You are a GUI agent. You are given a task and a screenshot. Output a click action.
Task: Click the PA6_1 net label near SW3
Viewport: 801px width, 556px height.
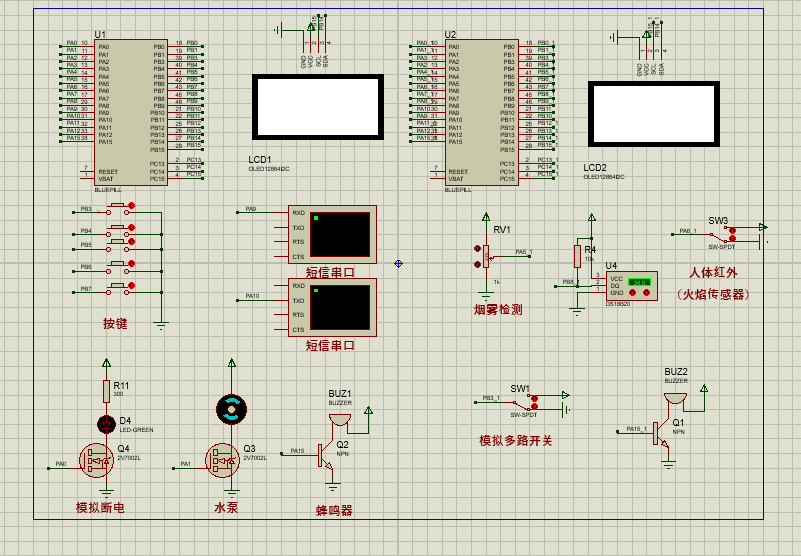[688, 231]
